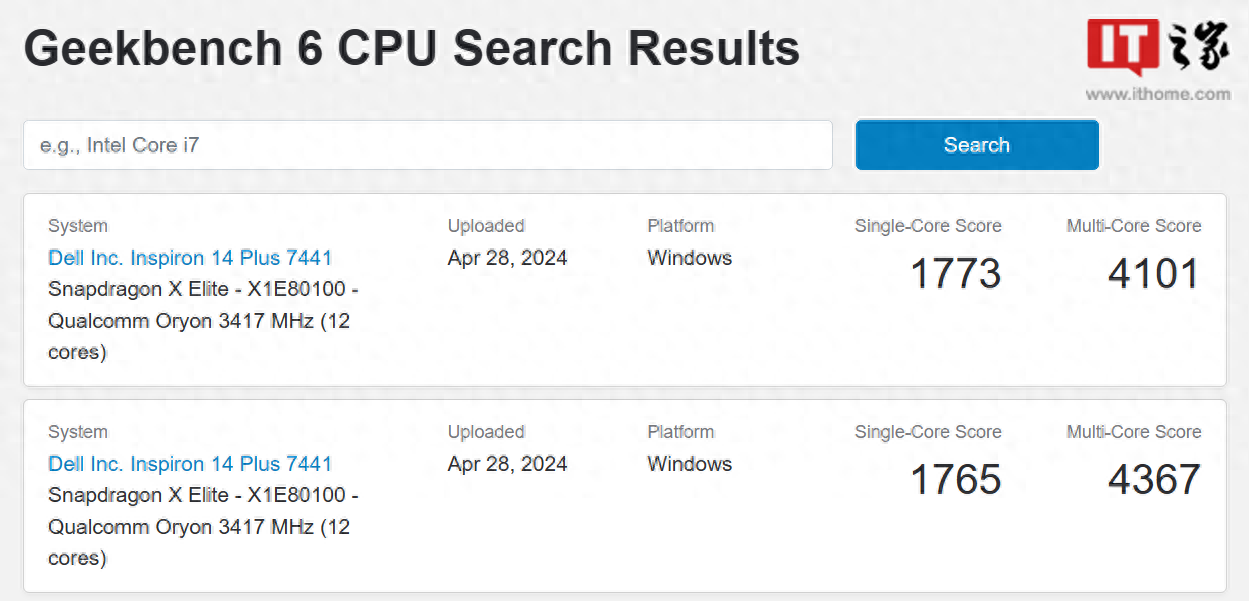The image size is (1249, 601).
Task: Click Windows platform in the first result
Action: point(689,258)
